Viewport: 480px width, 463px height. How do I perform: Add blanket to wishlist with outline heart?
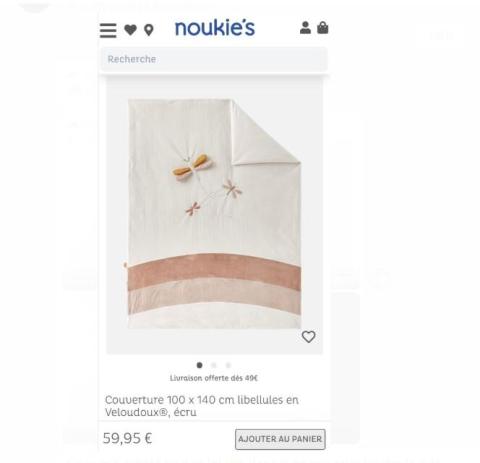308,337
